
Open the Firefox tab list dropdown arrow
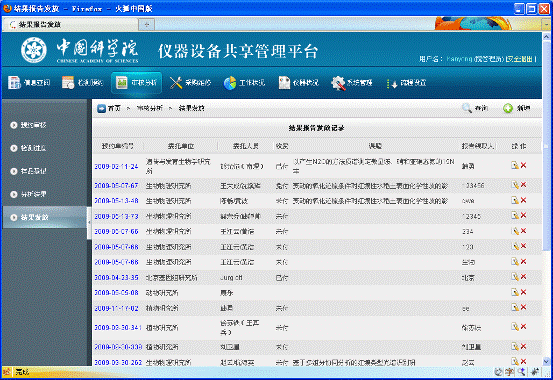pyautogui.click(x=546, y=24)
